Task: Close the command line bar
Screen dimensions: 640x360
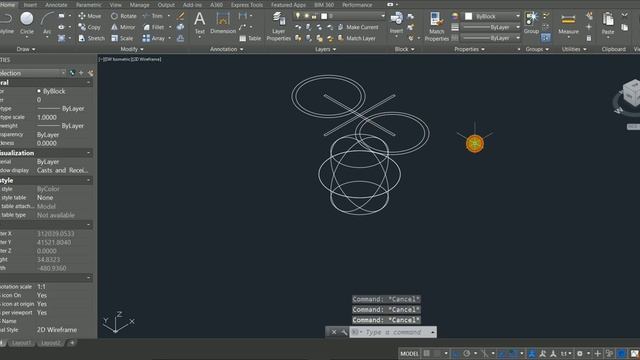Action: [333, 332]
